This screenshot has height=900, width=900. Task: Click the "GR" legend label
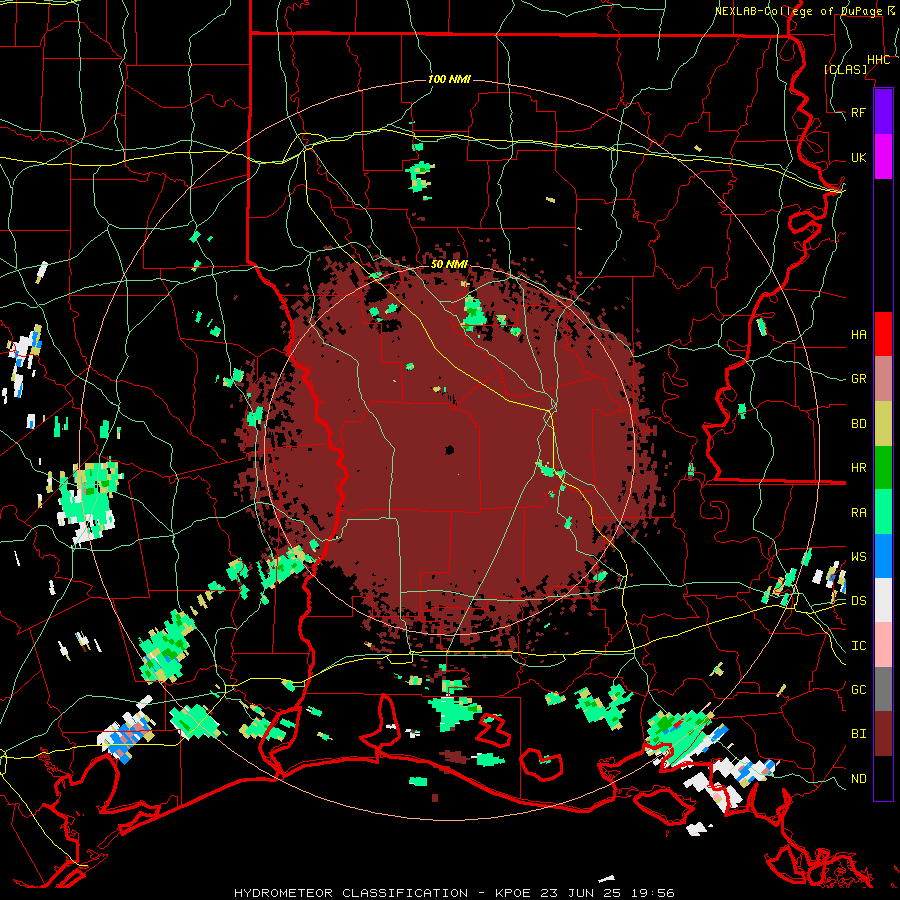coord(859,379)
